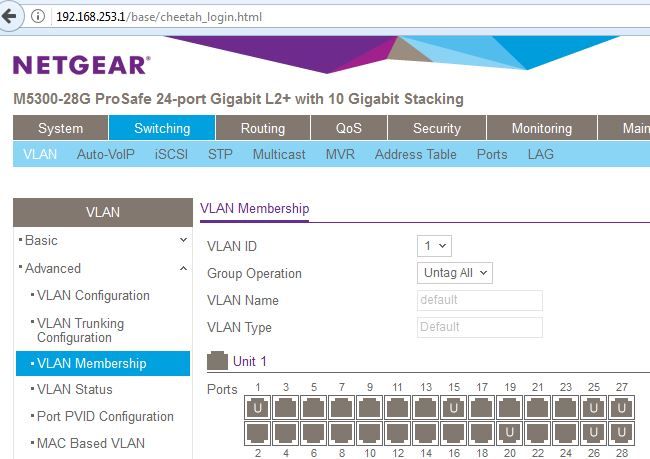650x459 pixels.
Task: Select the LAG submenu item
Action: (541, 154)
